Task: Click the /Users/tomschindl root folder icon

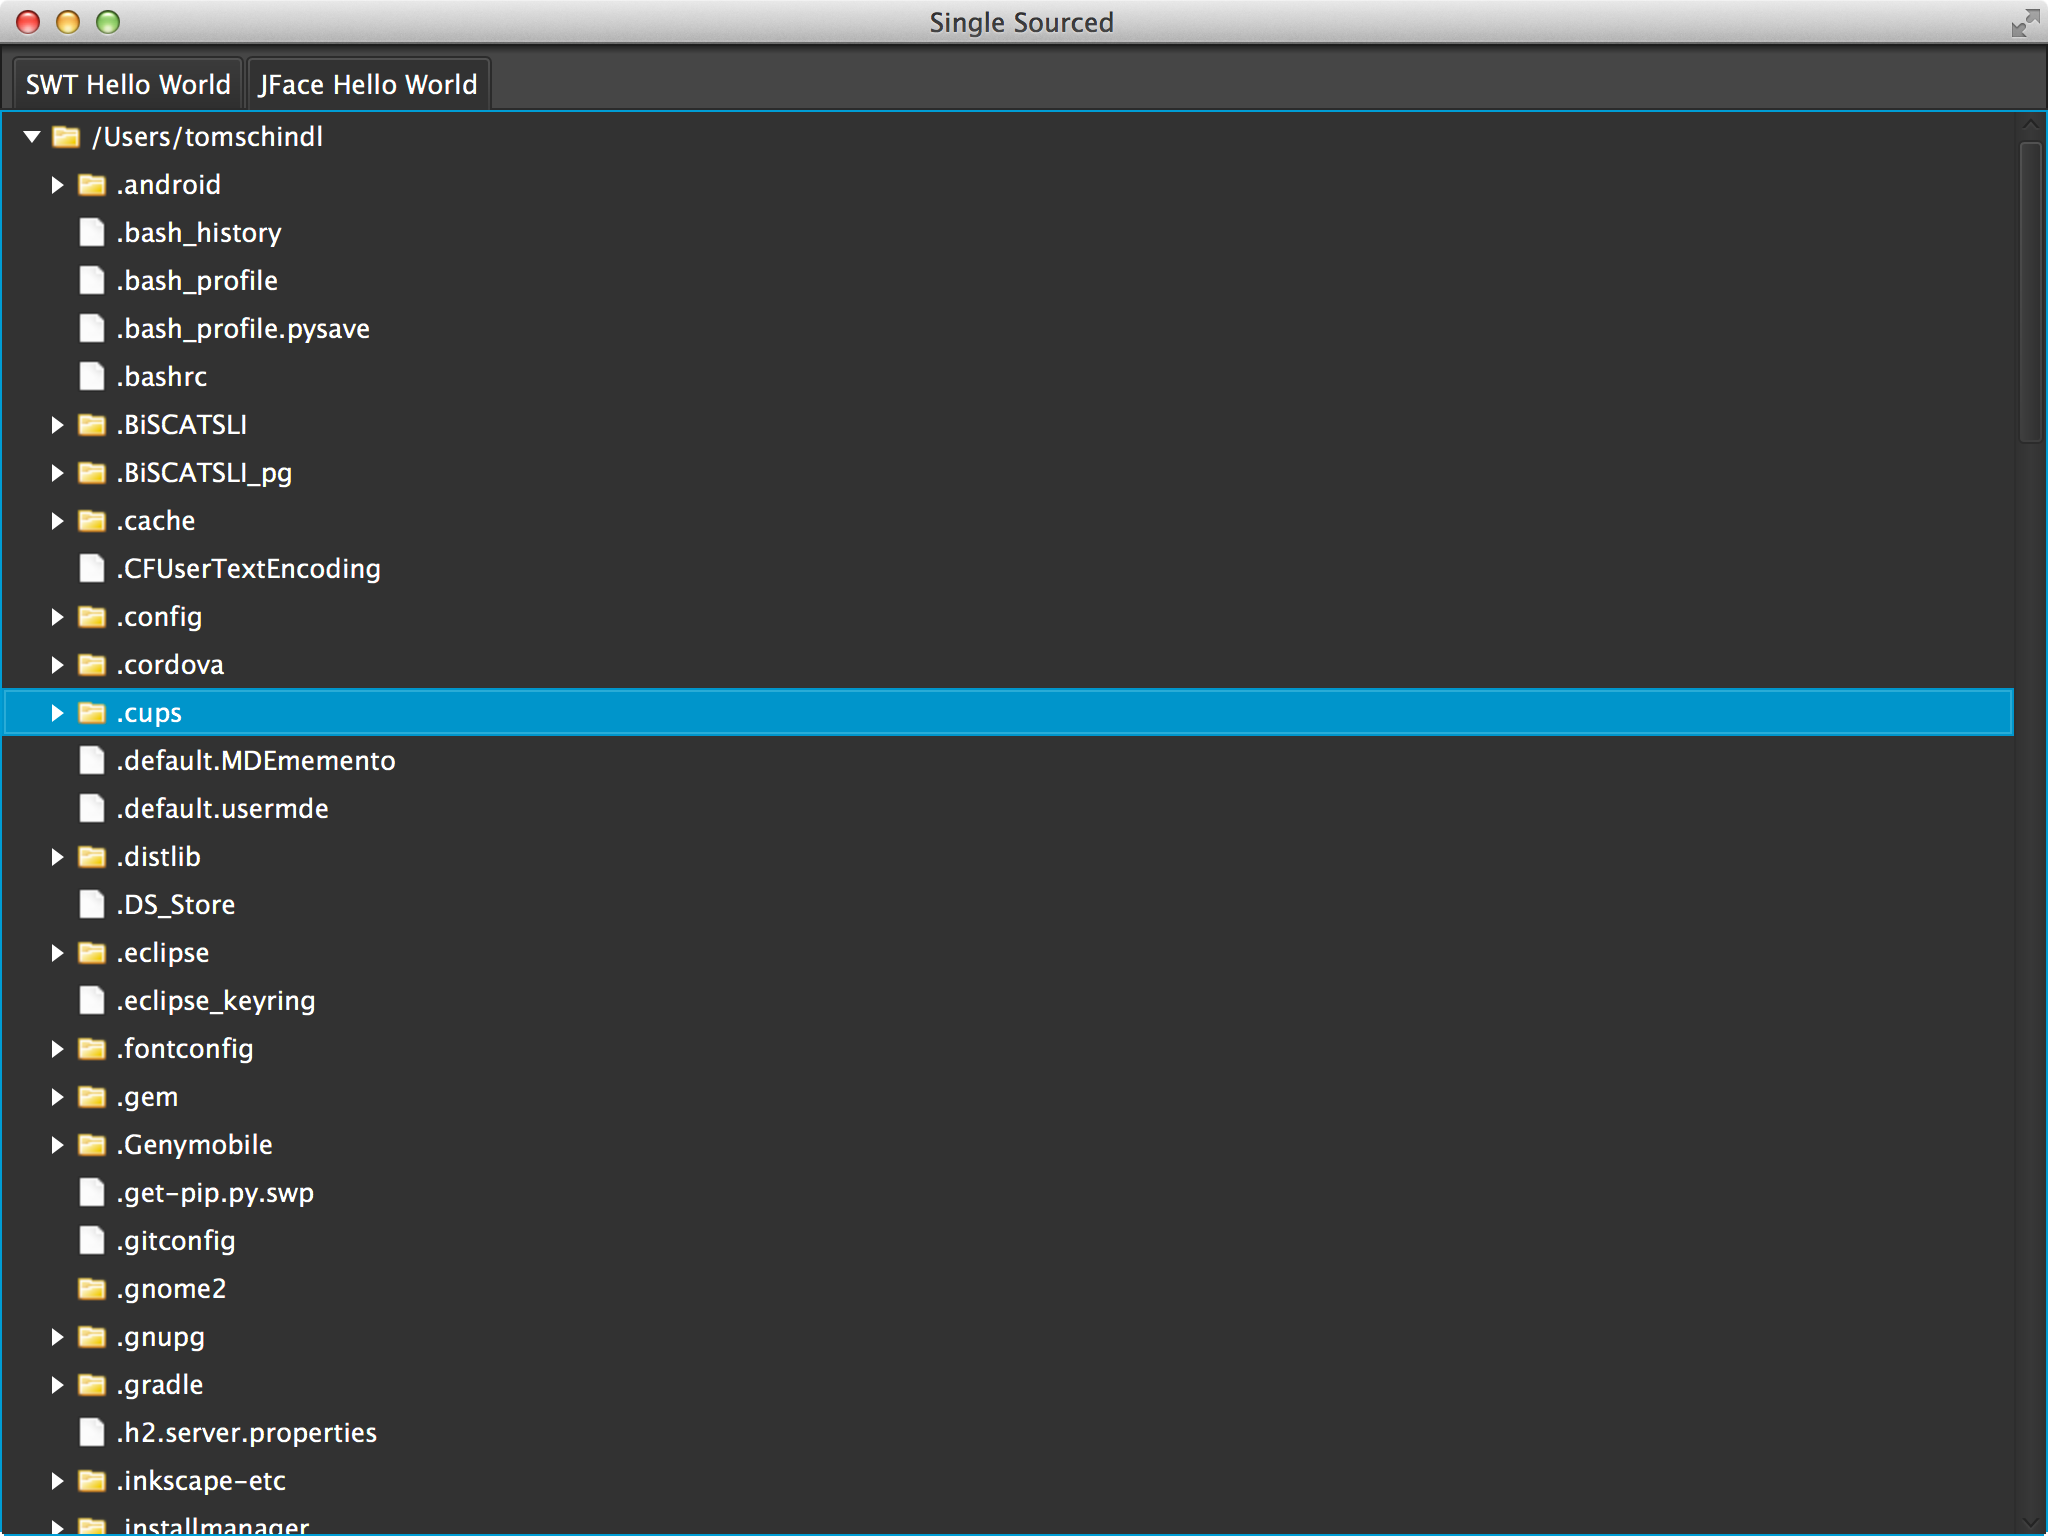Action: tap(66, 137)
